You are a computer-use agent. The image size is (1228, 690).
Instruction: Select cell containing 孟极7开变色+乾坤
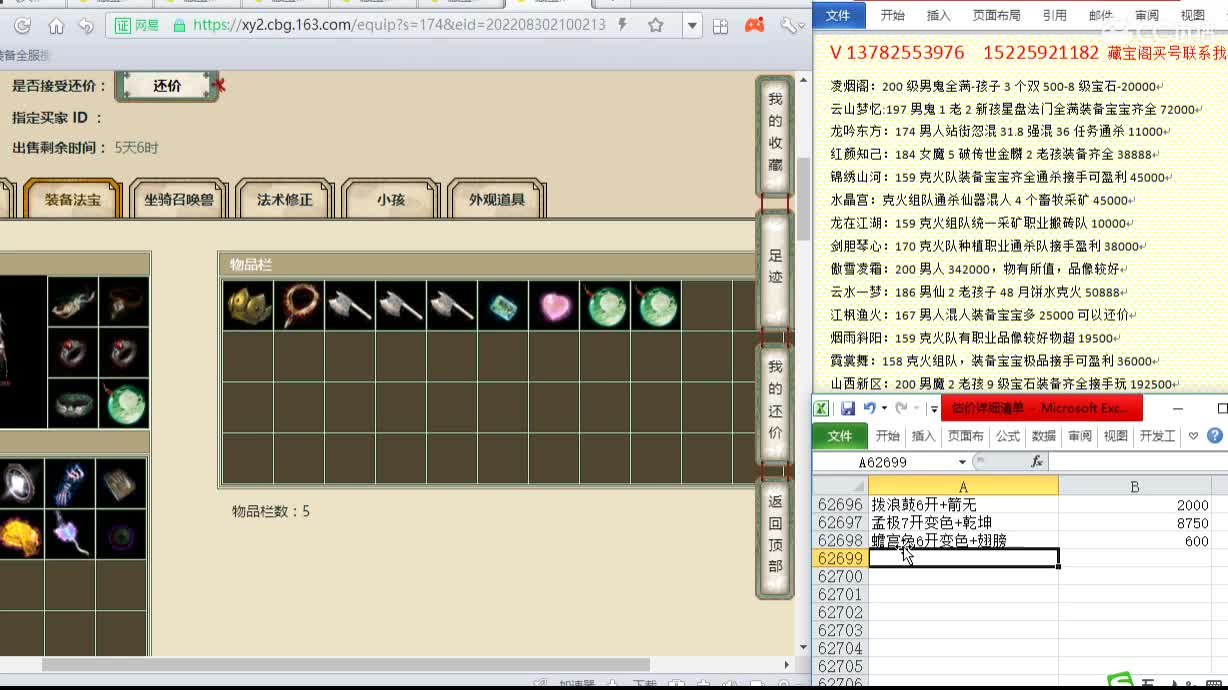(x=963, y=523)
